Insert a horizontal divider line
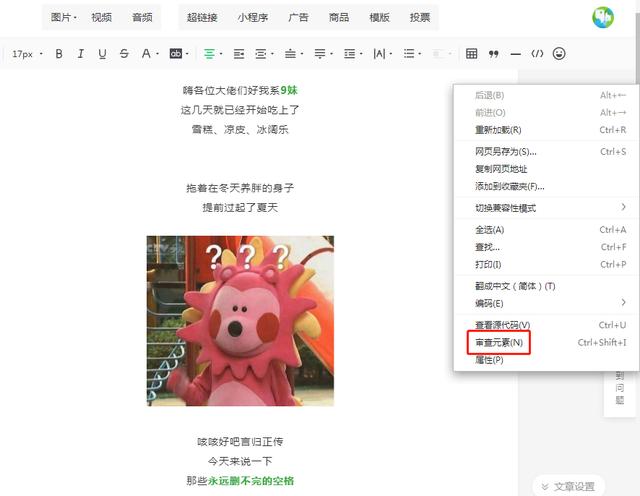This screenshot has width=640, height=496. (516, 54)
